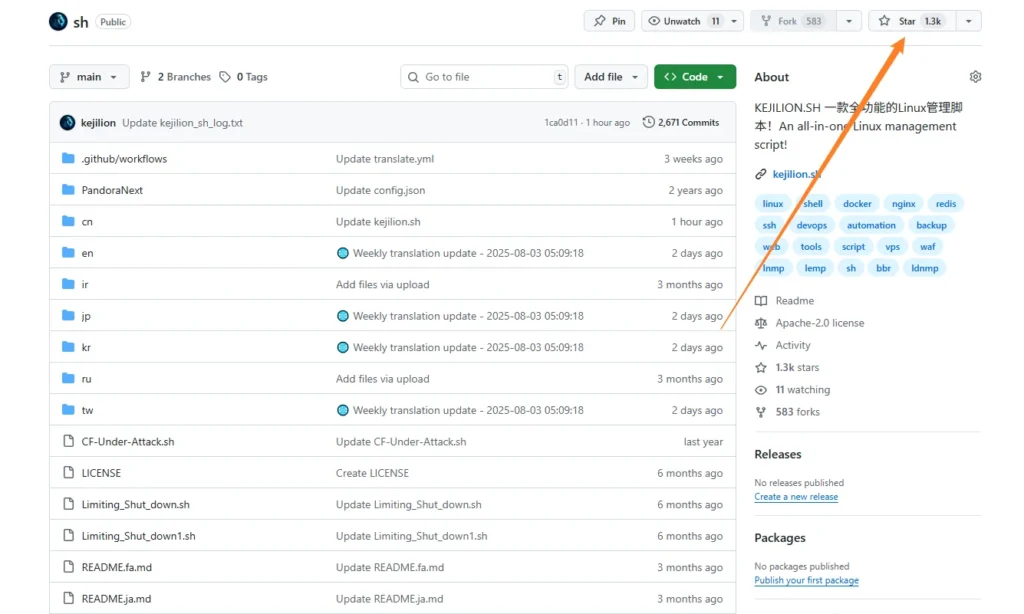The image size is (1024, 614).
Task: Select the linux topic tag
Action: pos(773,204)
